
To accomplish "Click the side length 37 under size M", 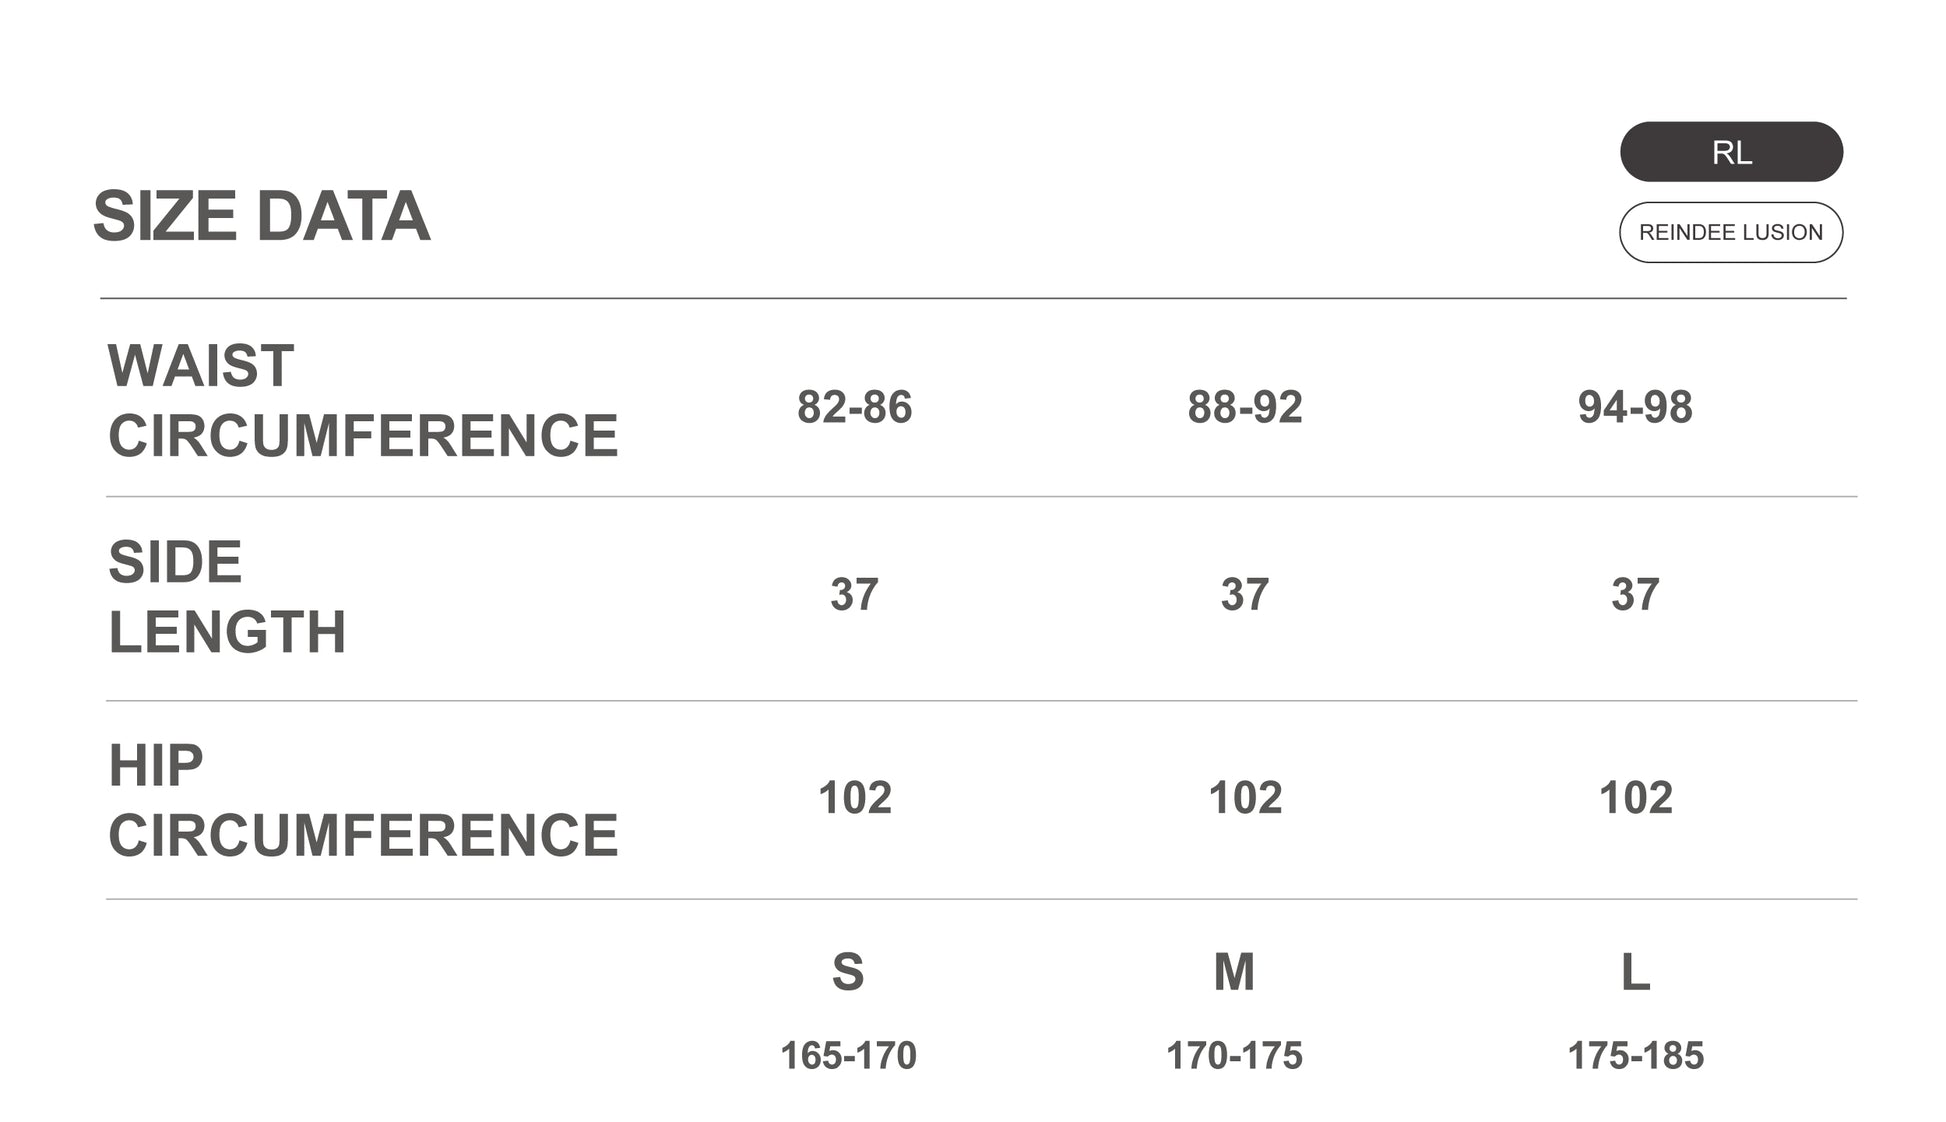I will point(1244,595).
